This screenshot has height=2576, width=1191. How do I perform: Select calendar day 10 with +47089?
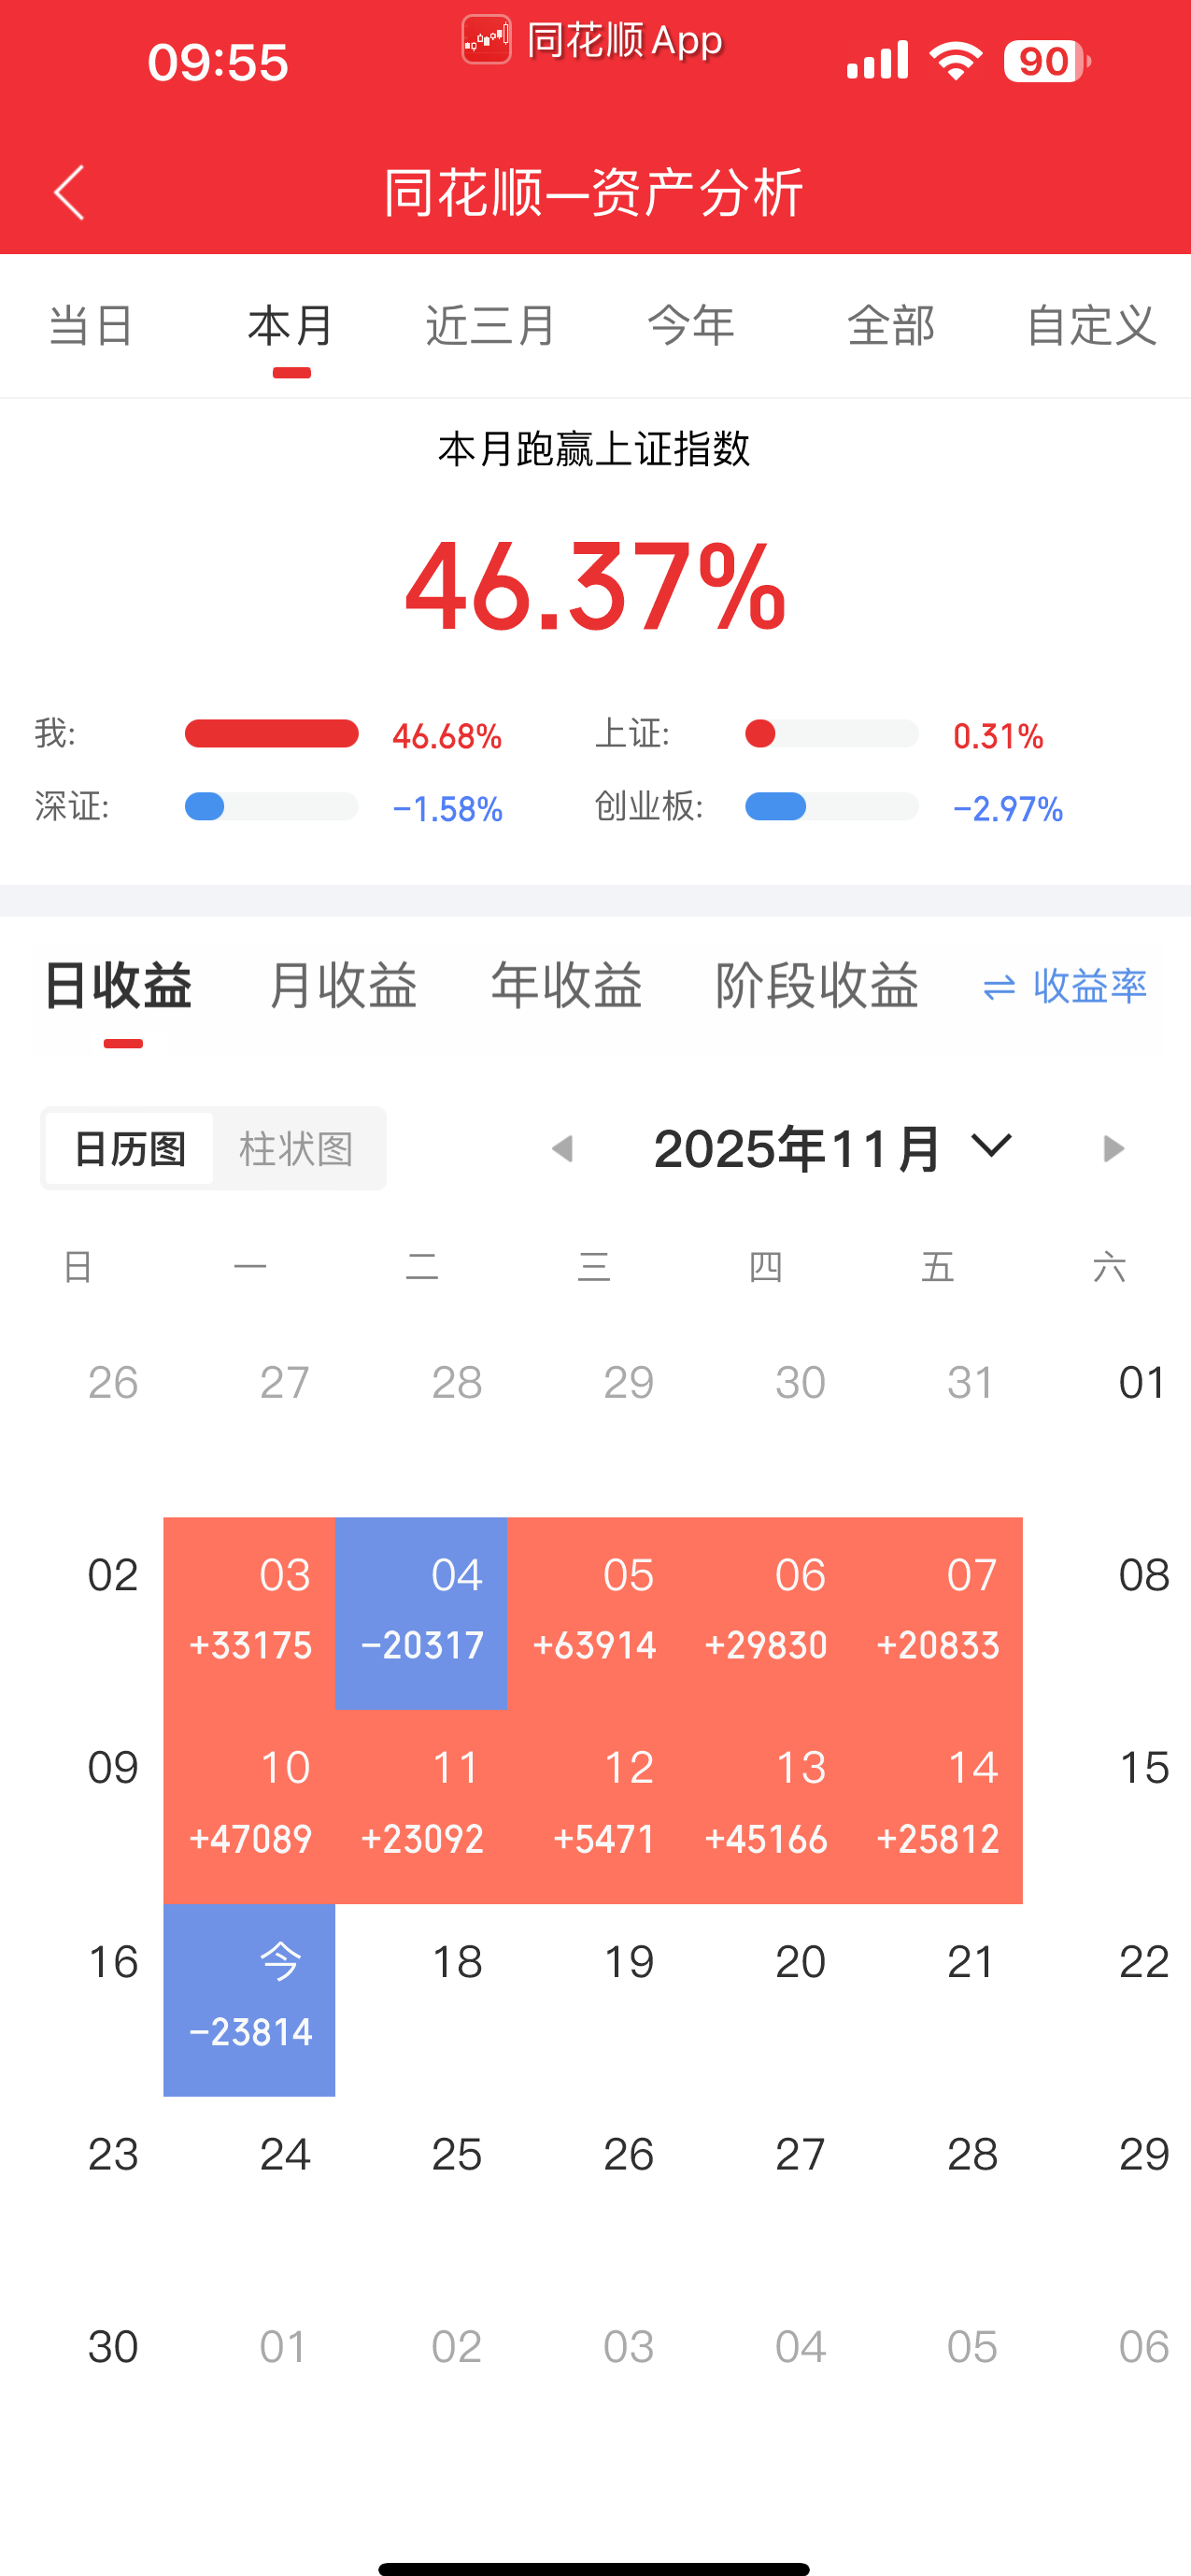pos(249,1806)
